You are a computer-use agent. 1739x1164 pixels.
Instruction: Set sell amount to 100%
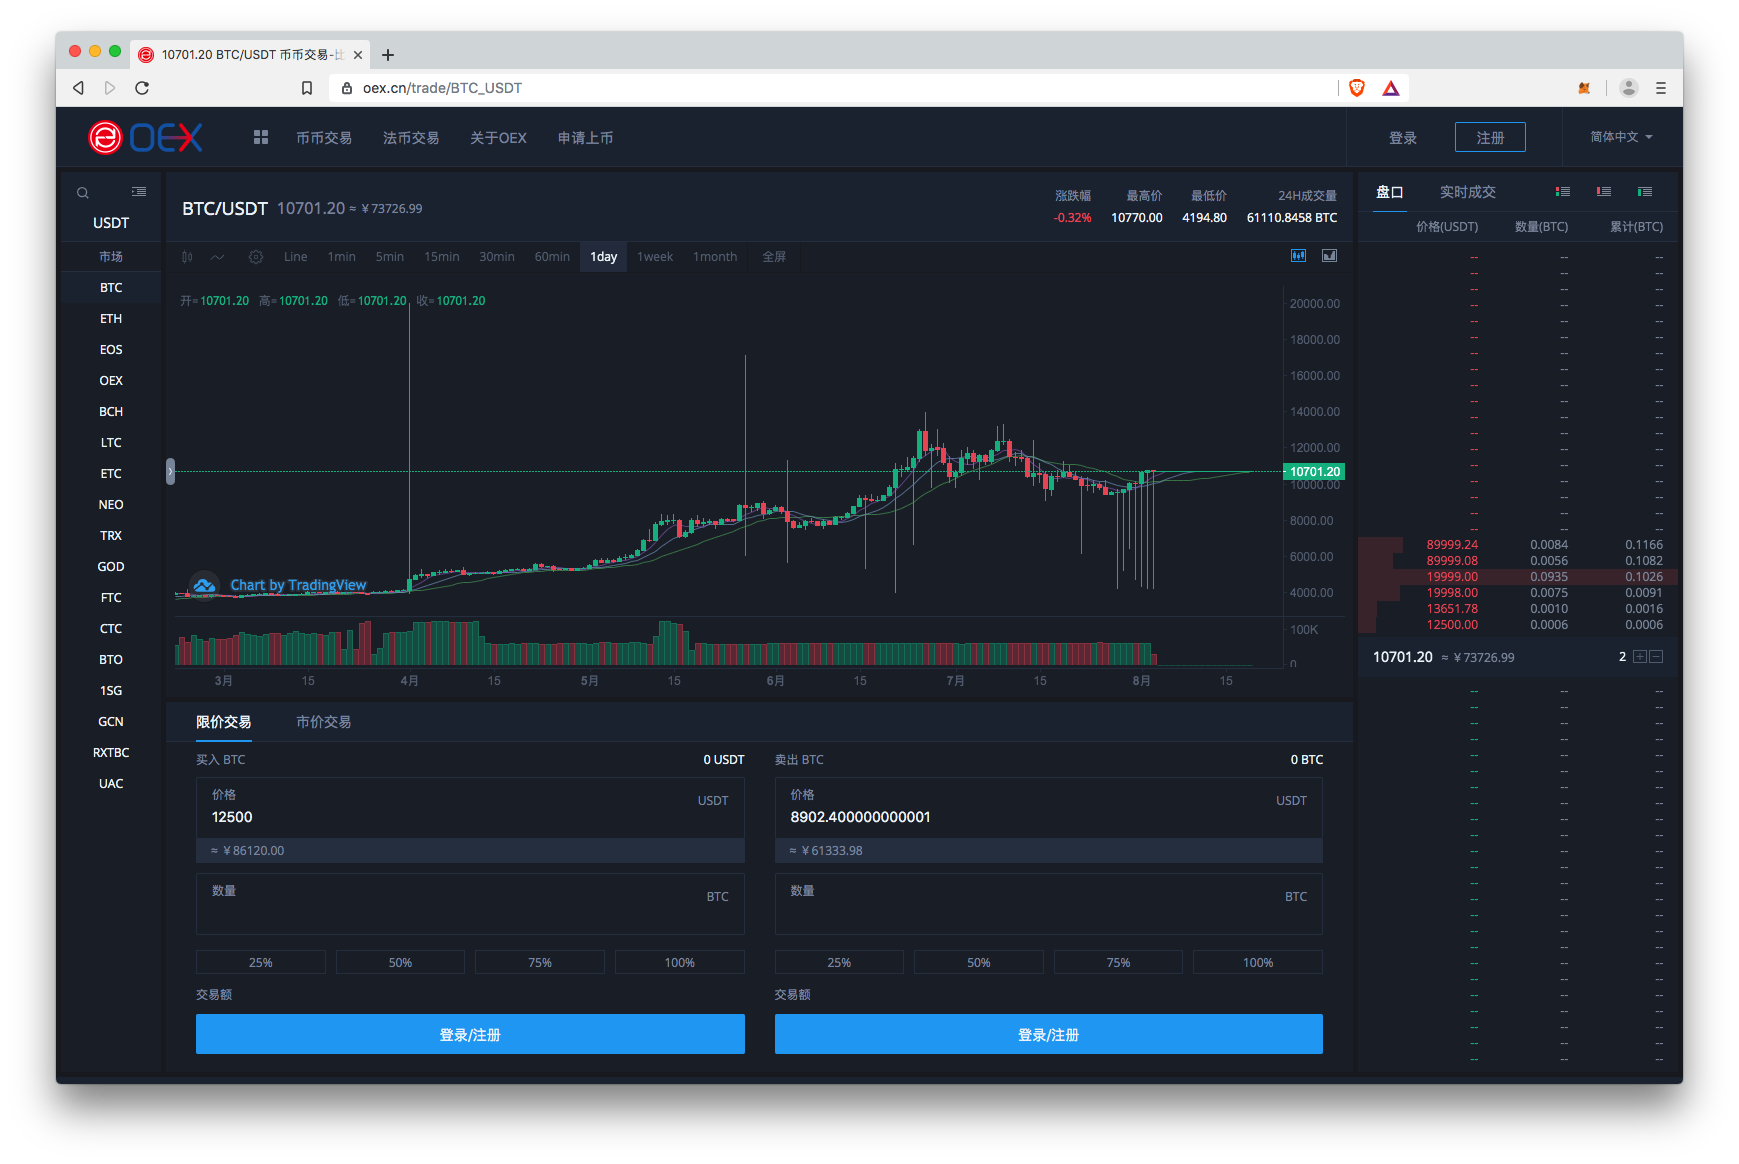tap(1258, 962)
